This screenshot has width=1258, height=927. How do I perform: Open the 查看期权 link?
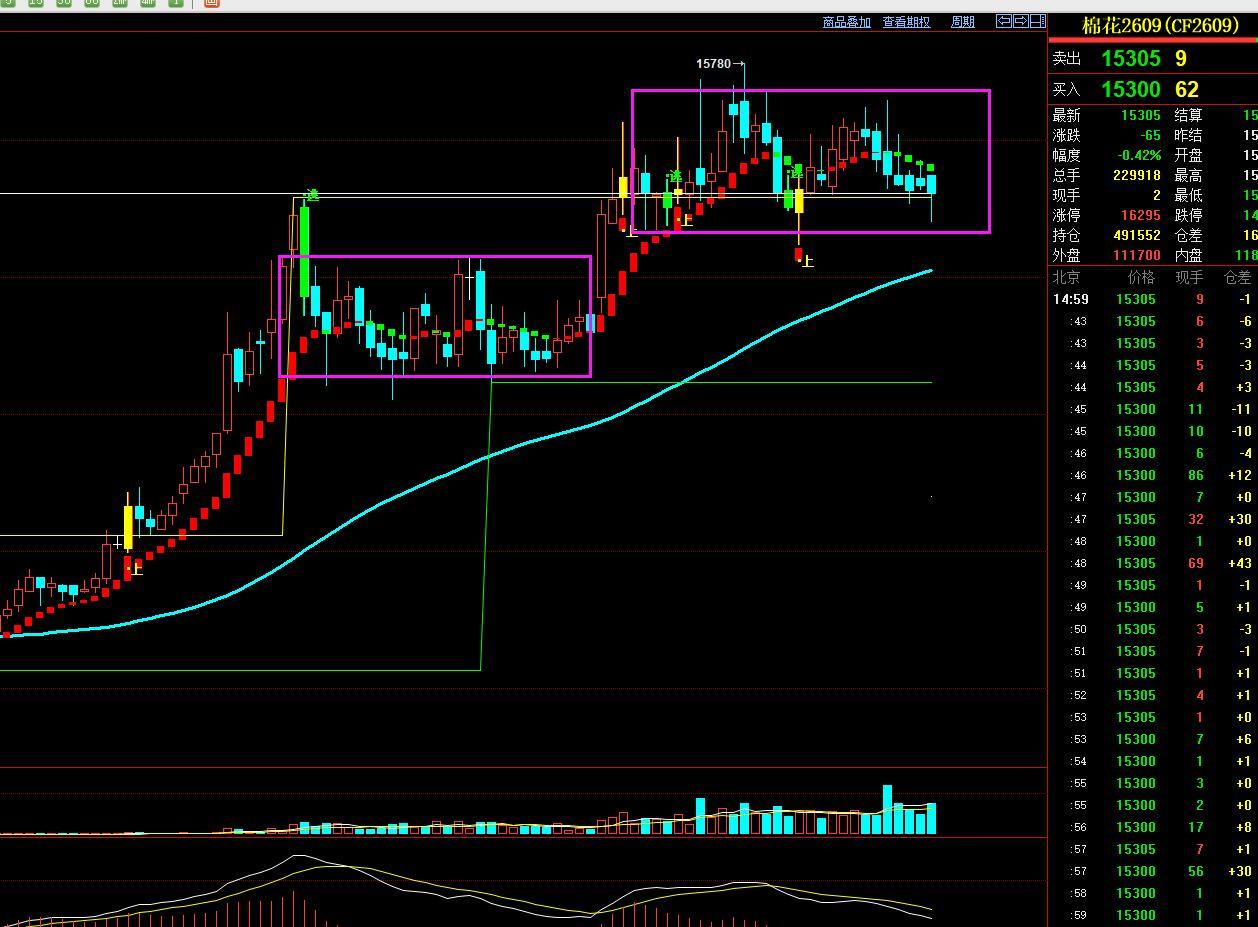pyautogui.click(x=906, y=22)
